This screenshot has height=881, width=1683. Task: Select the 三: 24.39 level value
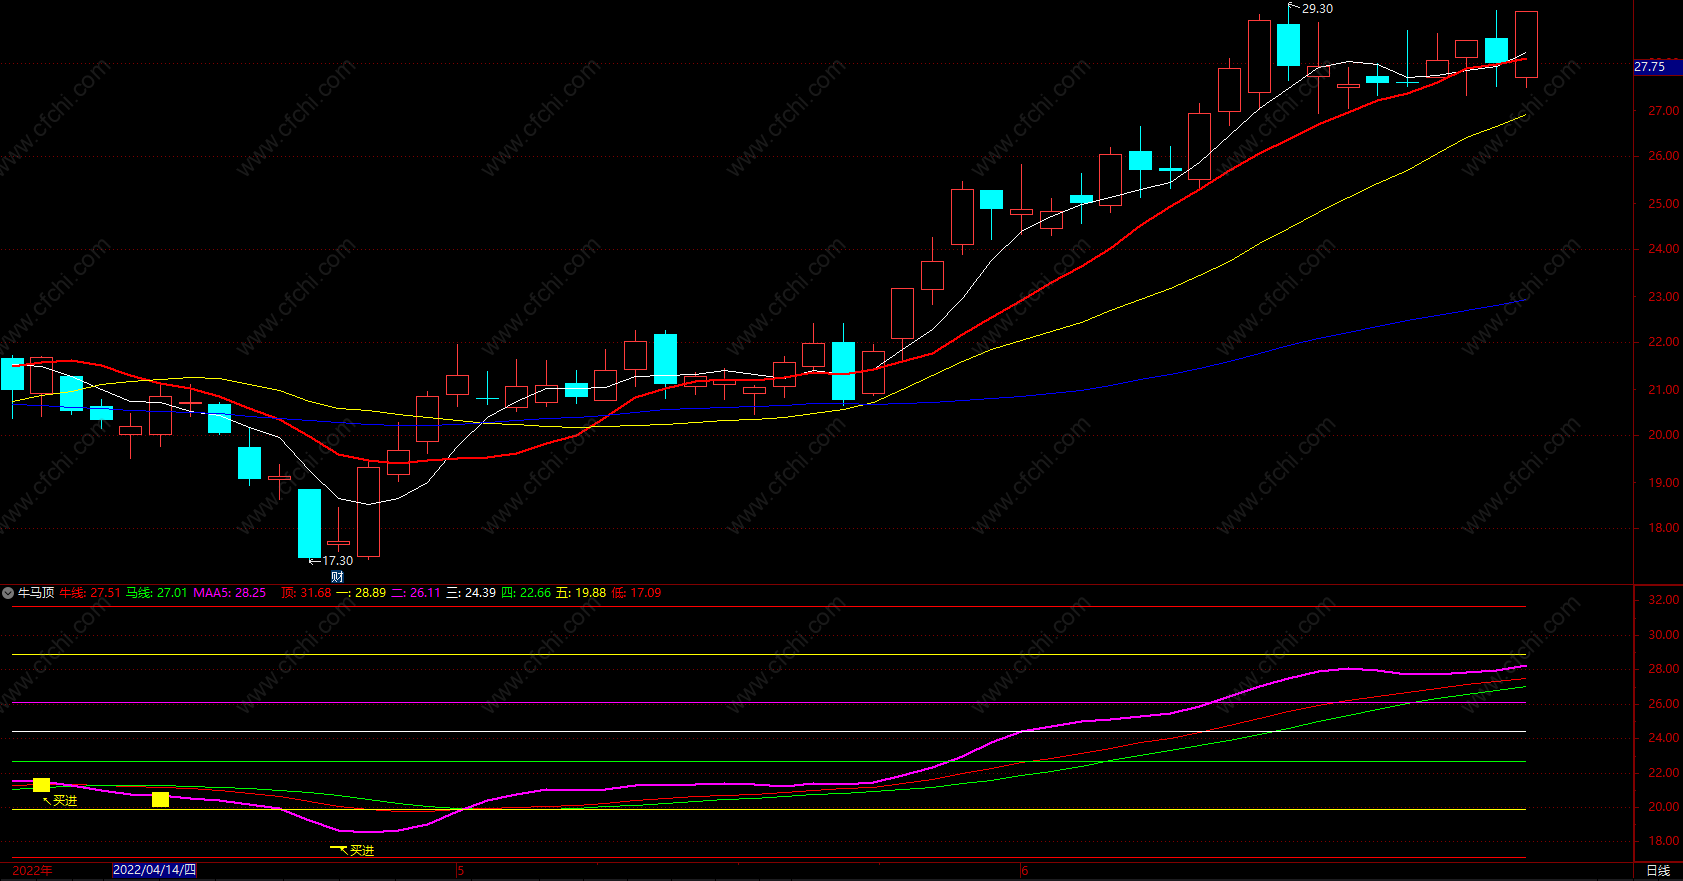471,593
